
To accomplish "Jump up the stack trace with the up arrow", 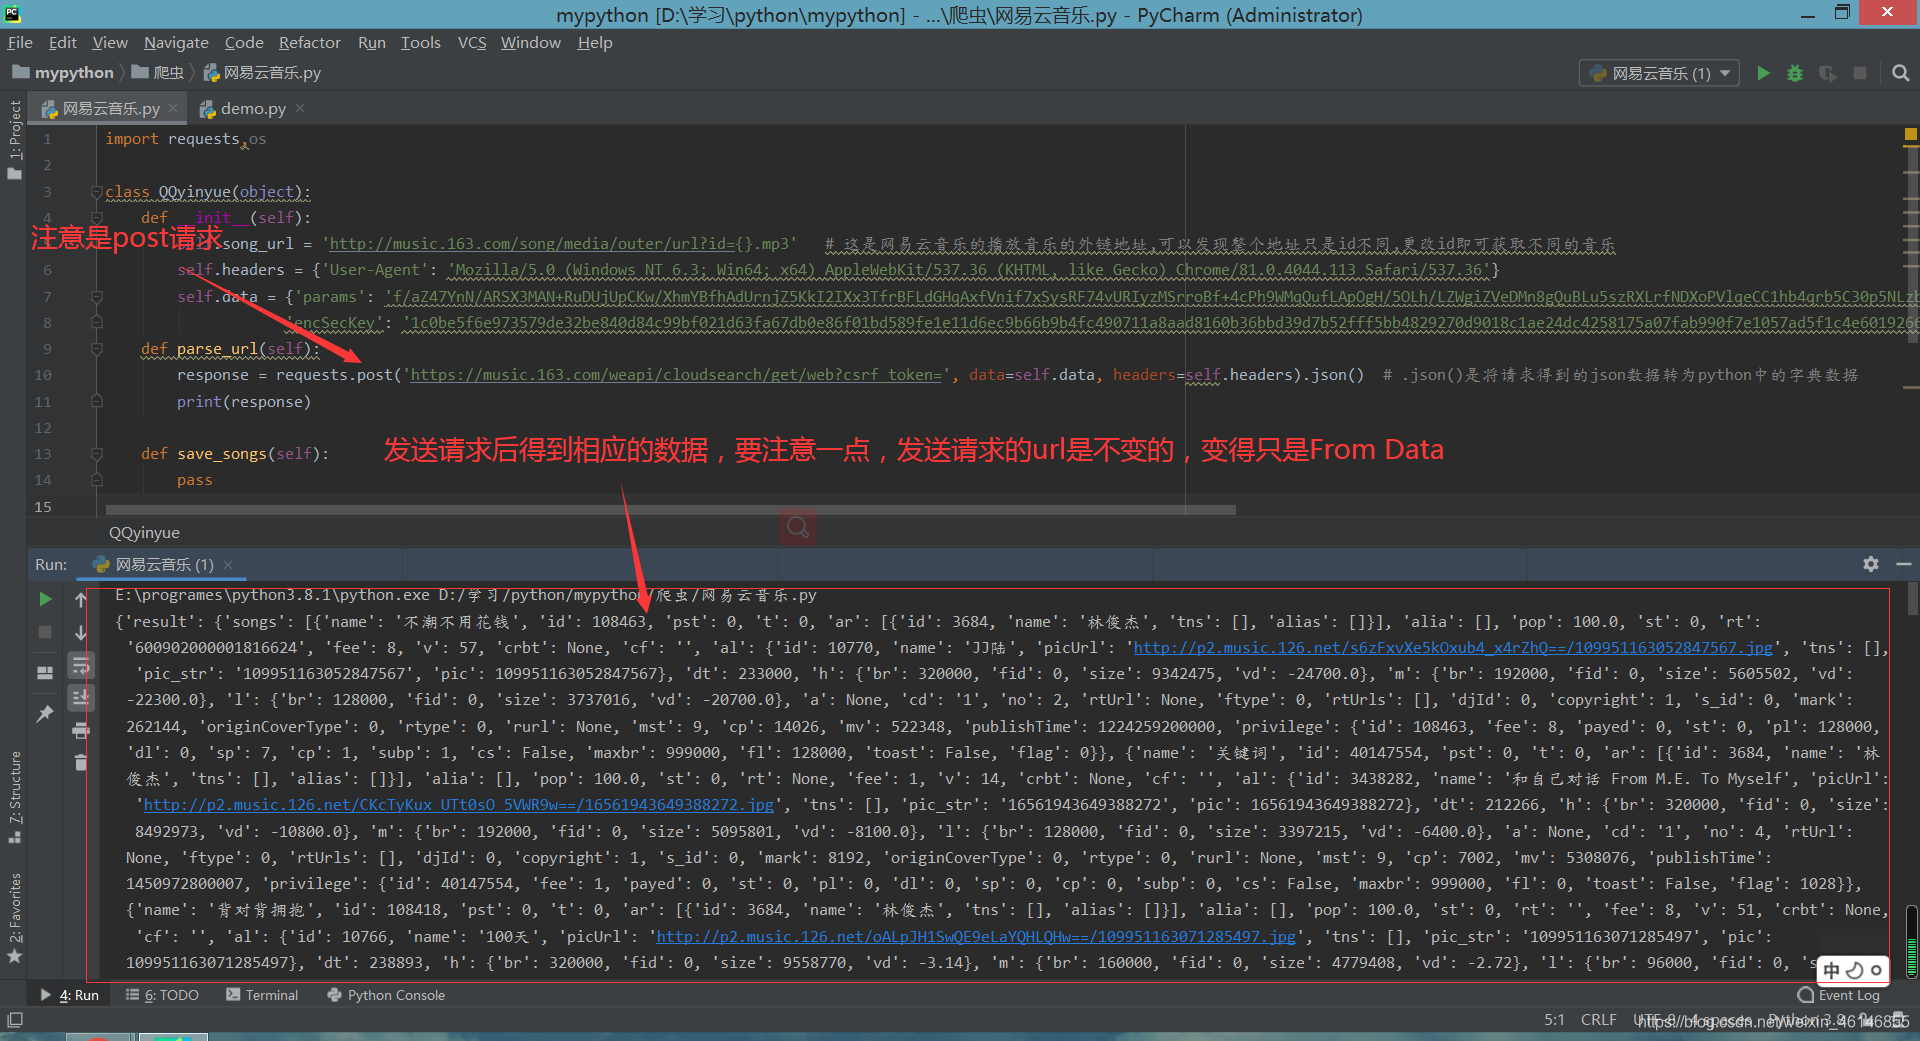I will click(81, 599).
